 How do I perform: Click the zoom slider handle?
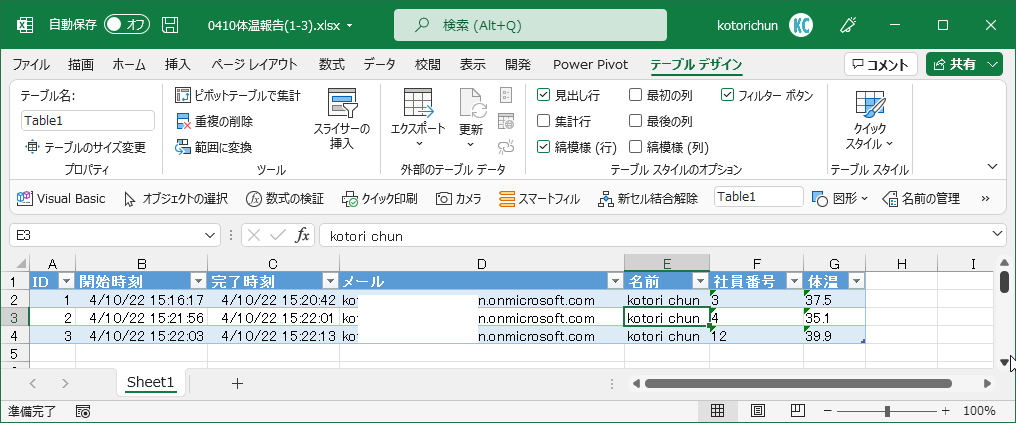click(x=888, y=411)
